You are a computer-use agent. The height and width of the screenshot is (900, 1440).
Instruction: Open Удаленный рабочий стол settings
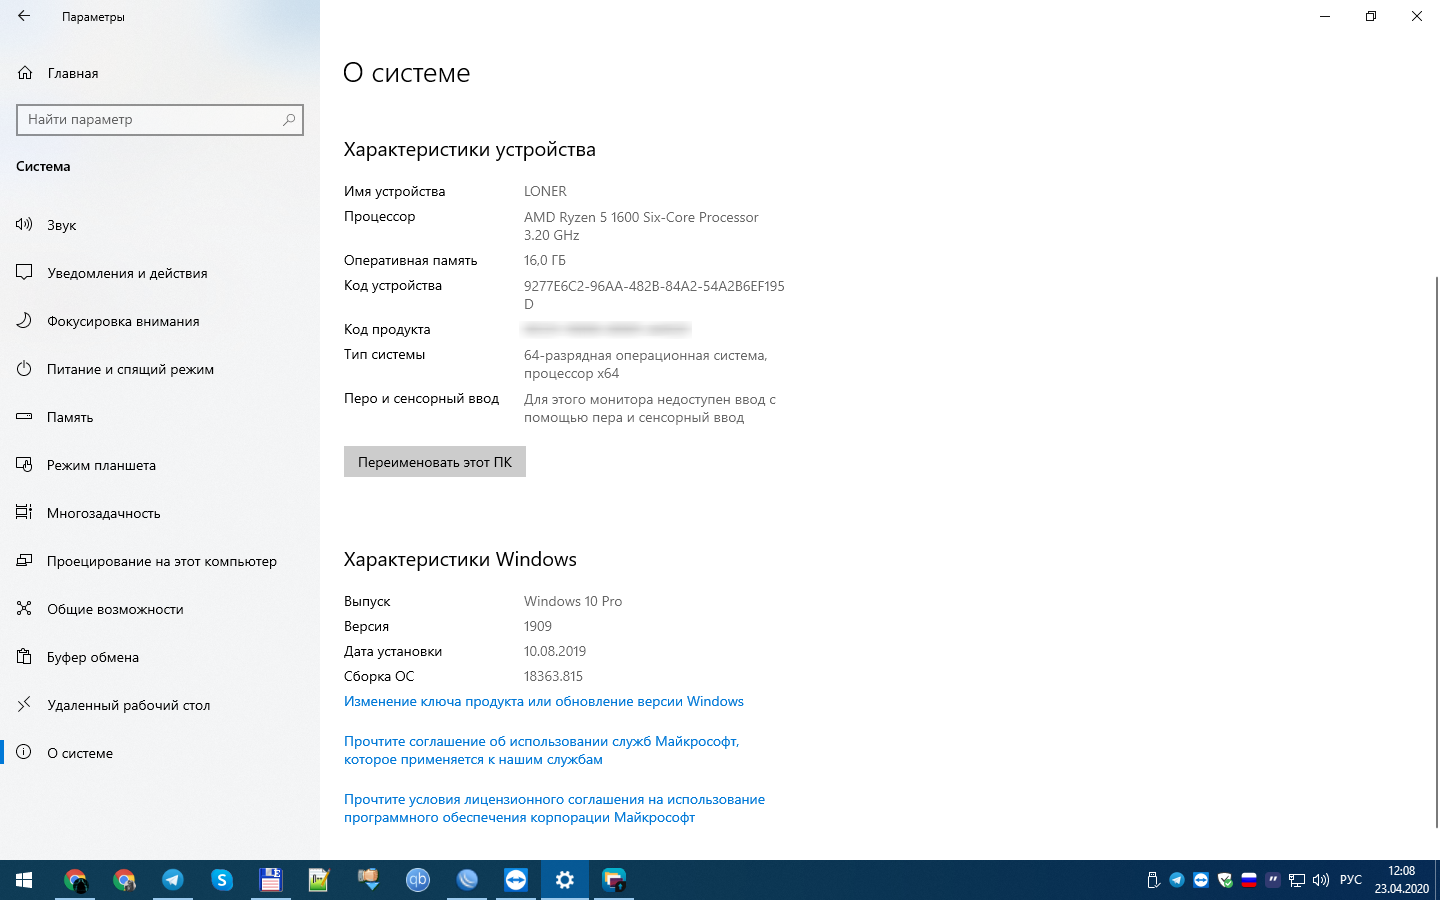pyautogui.click(x=160, y=705)
